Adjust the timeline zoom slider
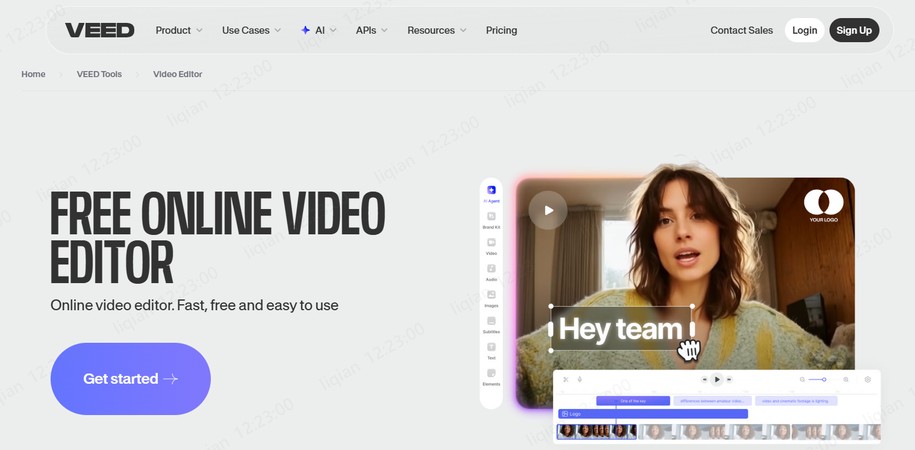The height and width of the screenshot is (450, 915). 824,379
